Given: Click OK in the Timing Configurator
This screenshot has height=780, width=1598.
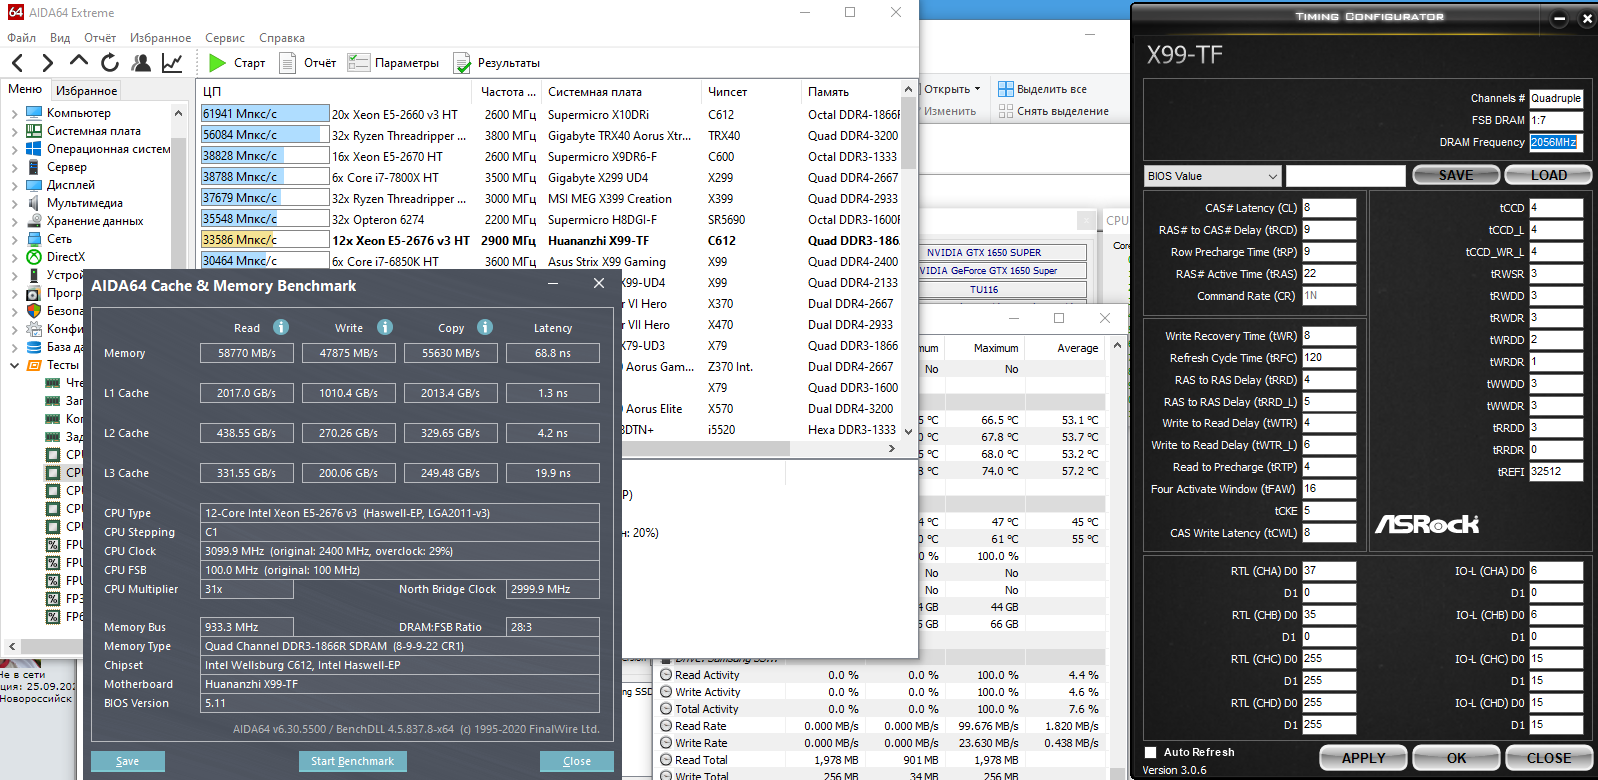Looking at the screenshot, I should 1456,758.
